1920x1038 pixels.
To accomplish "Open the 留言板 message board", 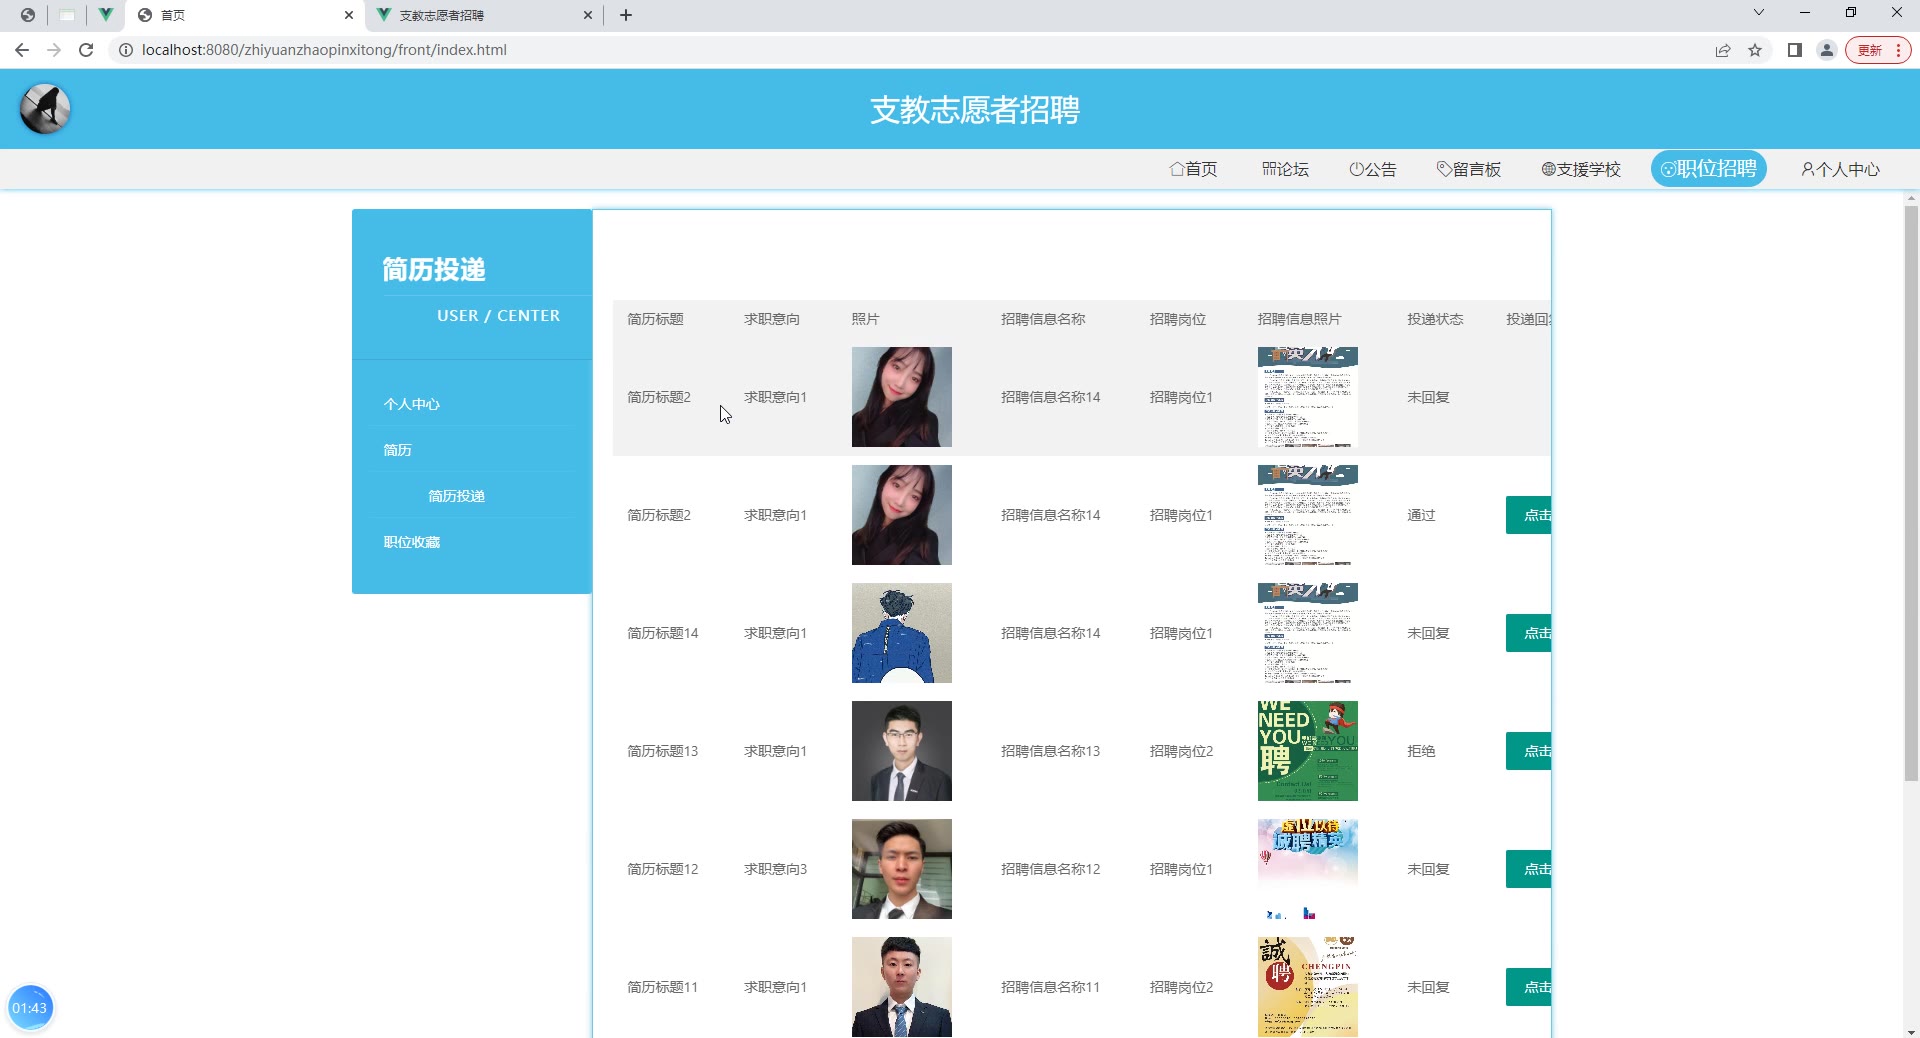I will [x=1468, y=169].
